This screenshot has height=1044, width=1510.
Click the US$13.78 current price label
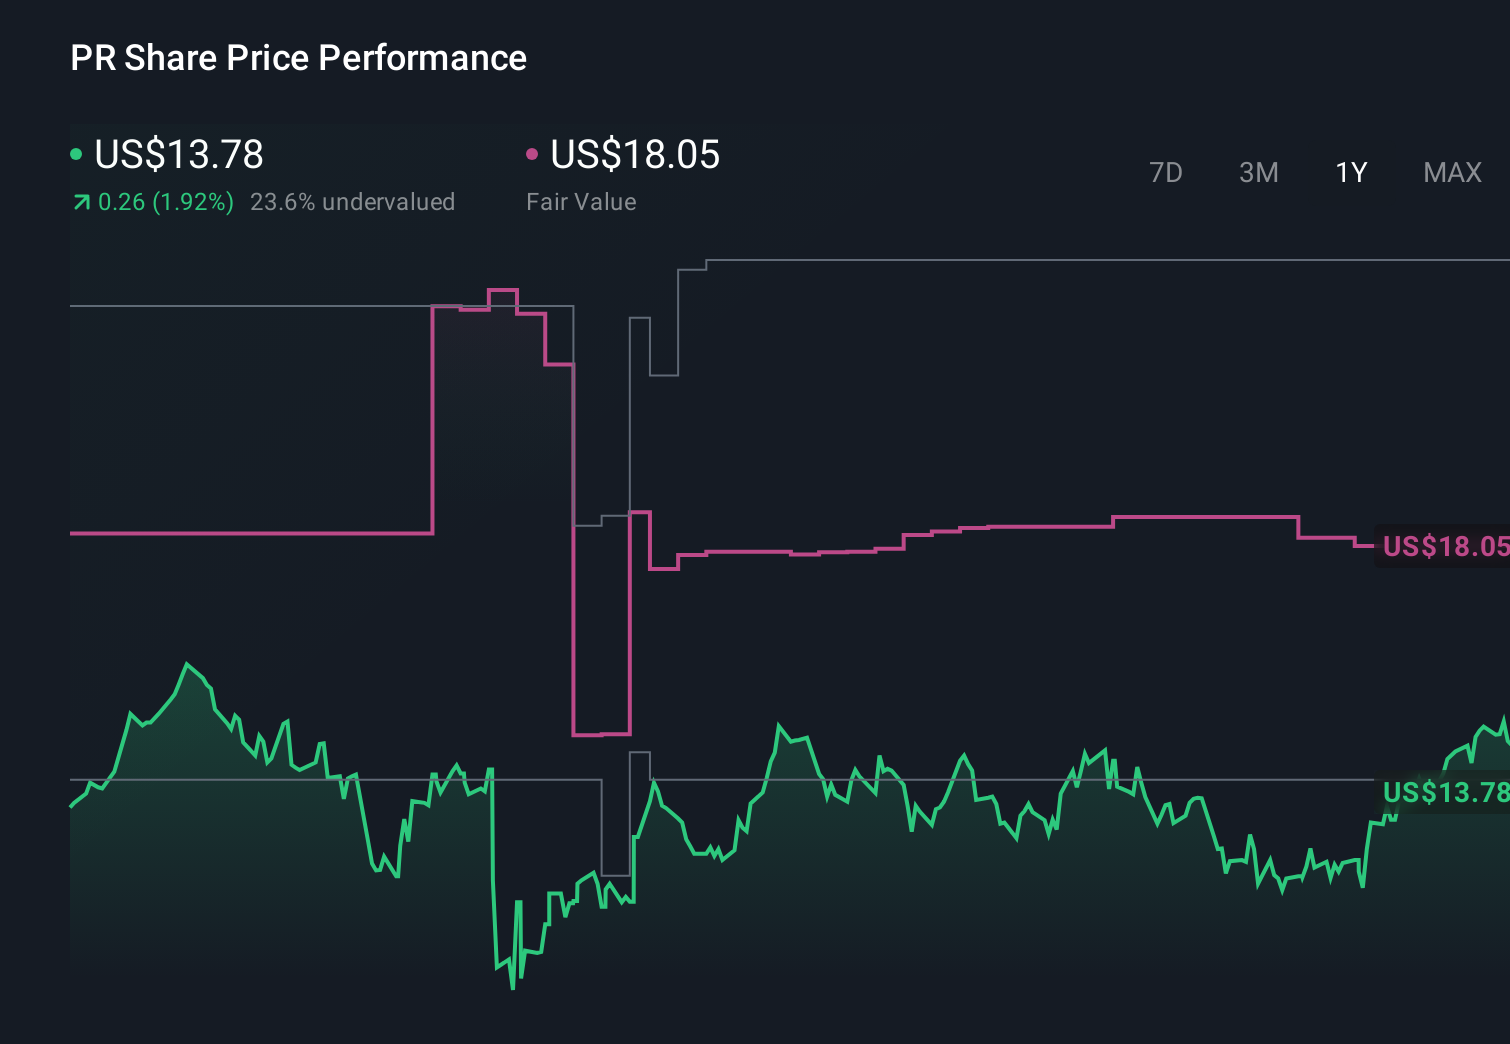(178, 155)
